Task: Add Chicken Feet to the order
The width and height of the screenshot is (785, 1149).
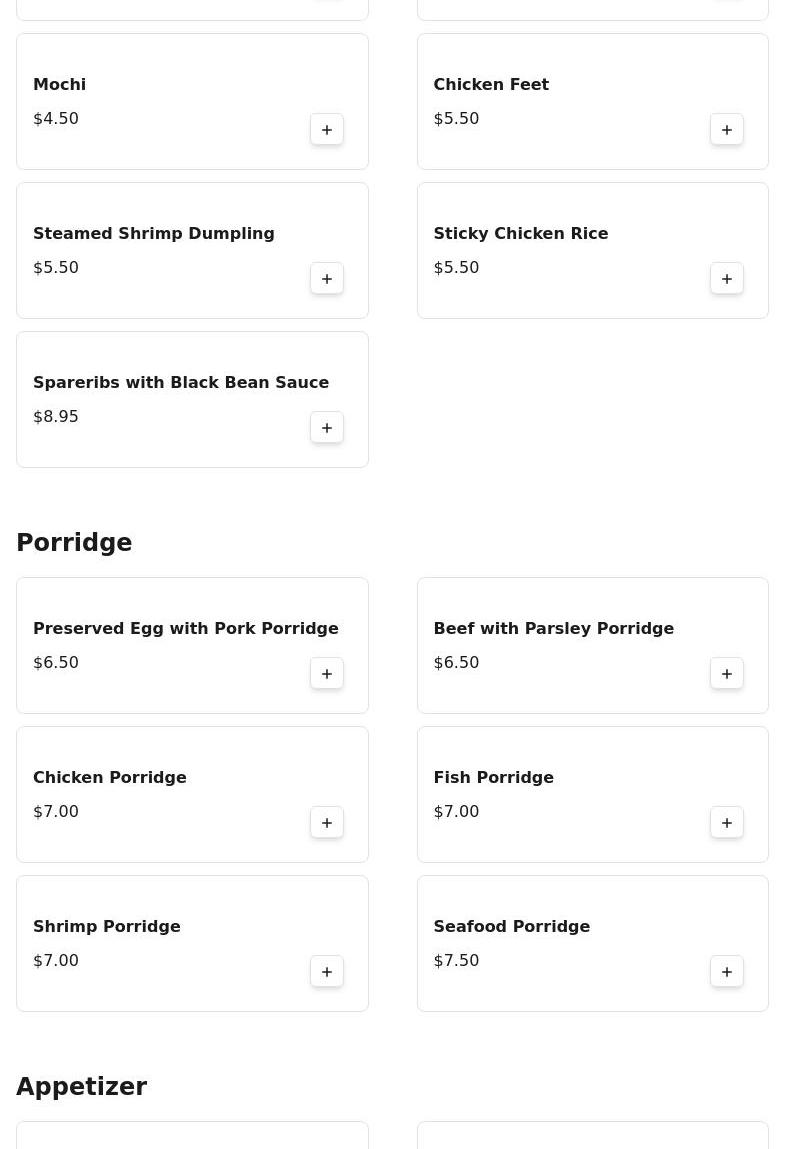Action: (727, 130)
